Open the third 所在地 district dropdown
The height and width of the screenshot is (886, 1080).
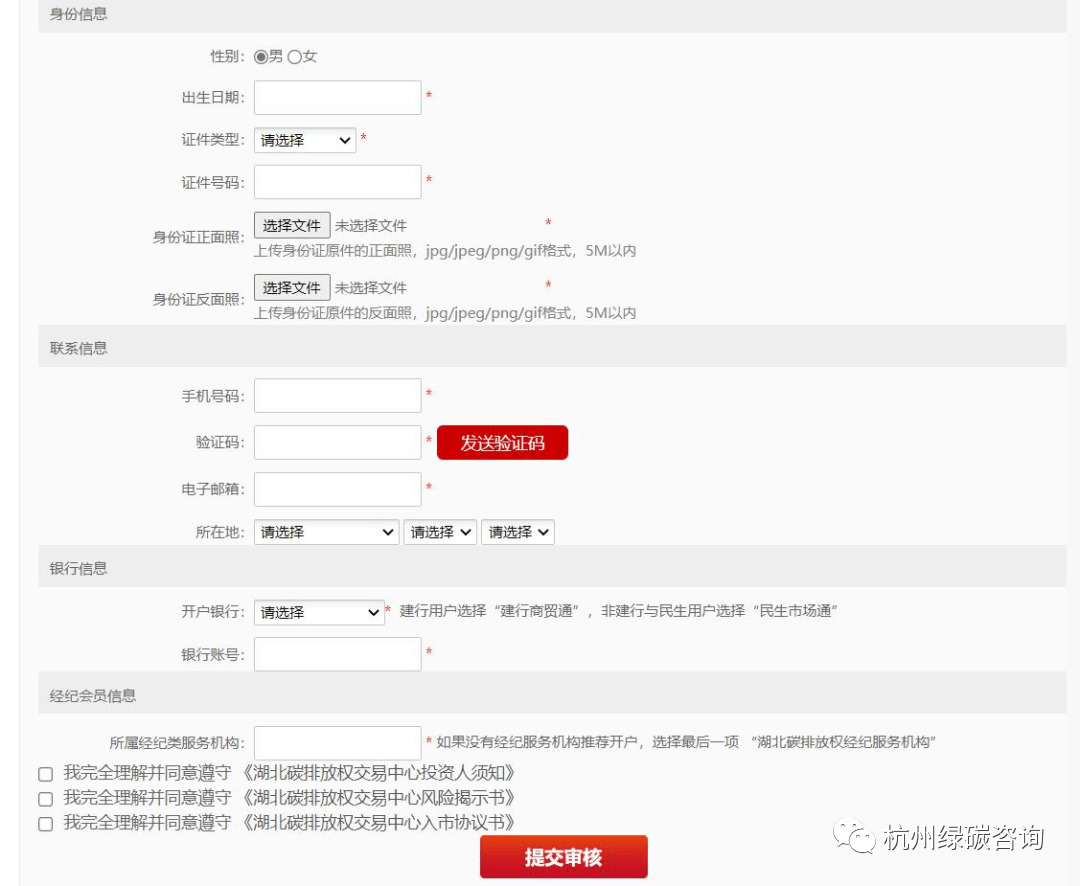518,532
